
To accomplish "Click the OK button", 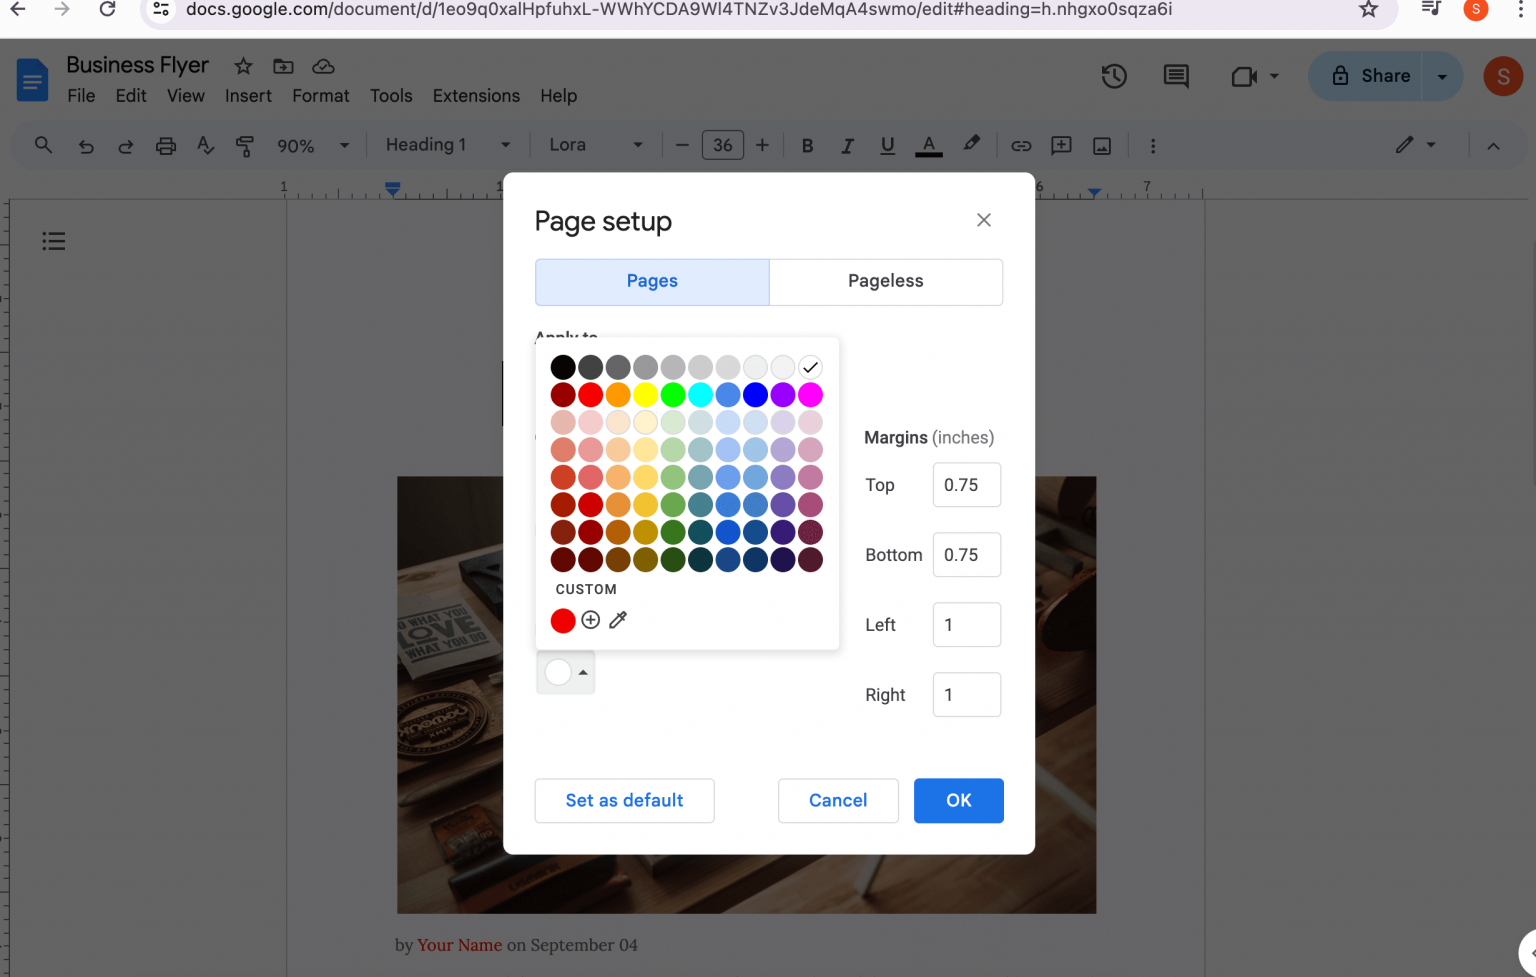I will [x=959, y=800].
